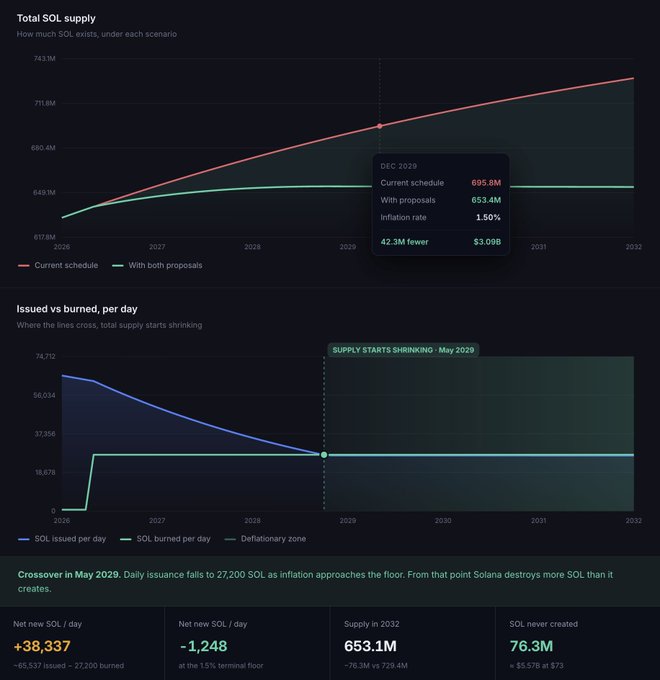Click the 'Issued vs burned, per day' title
The height and width of the screenshot is (680, 660).
(77, 309)
